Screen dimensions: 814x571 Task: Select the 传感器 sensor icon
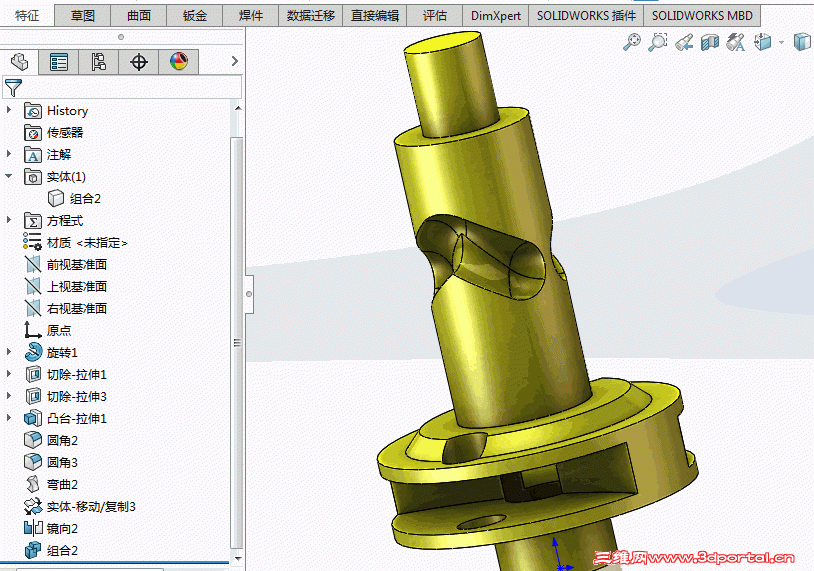pyautogui.click(x=33, y=133)
